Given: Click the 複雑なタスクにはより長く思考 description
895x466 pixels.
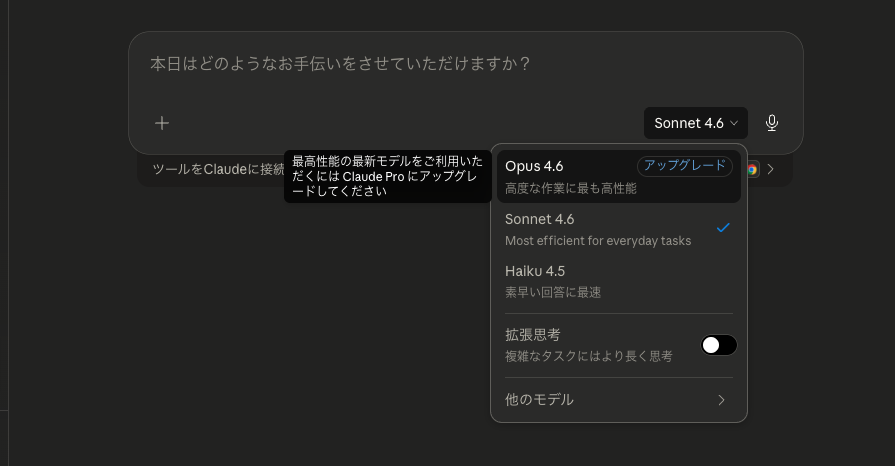Looking at the screenshot, I should tap(589, 356).
